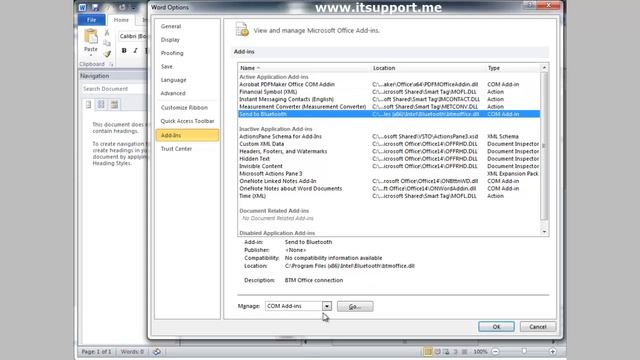The image size is (640, 360).
Task: Select OneNote Notes about Word Documents row
Action: point(389,189)
